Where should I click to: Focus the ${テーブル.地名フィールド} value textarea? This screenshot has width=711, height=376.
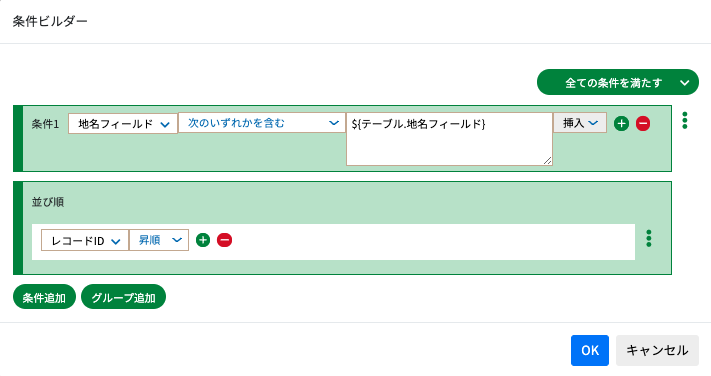click(449, 139)
